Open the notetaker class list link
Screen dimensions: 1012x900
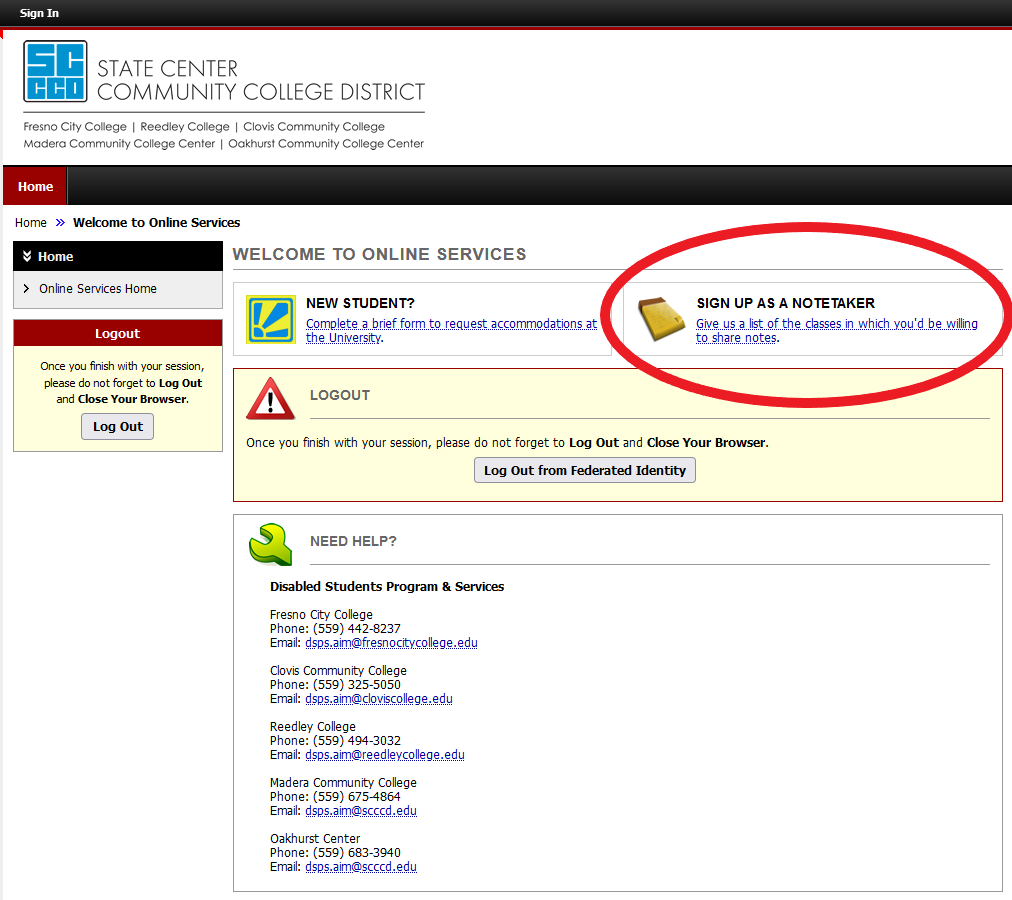tap(836, 331)
